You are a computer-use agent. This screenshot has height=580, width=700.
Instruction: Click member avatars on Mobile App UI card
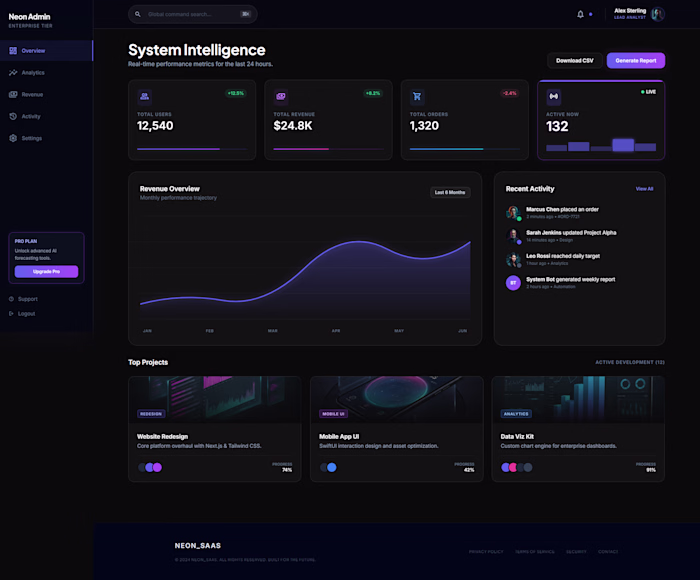pos(329,467)
